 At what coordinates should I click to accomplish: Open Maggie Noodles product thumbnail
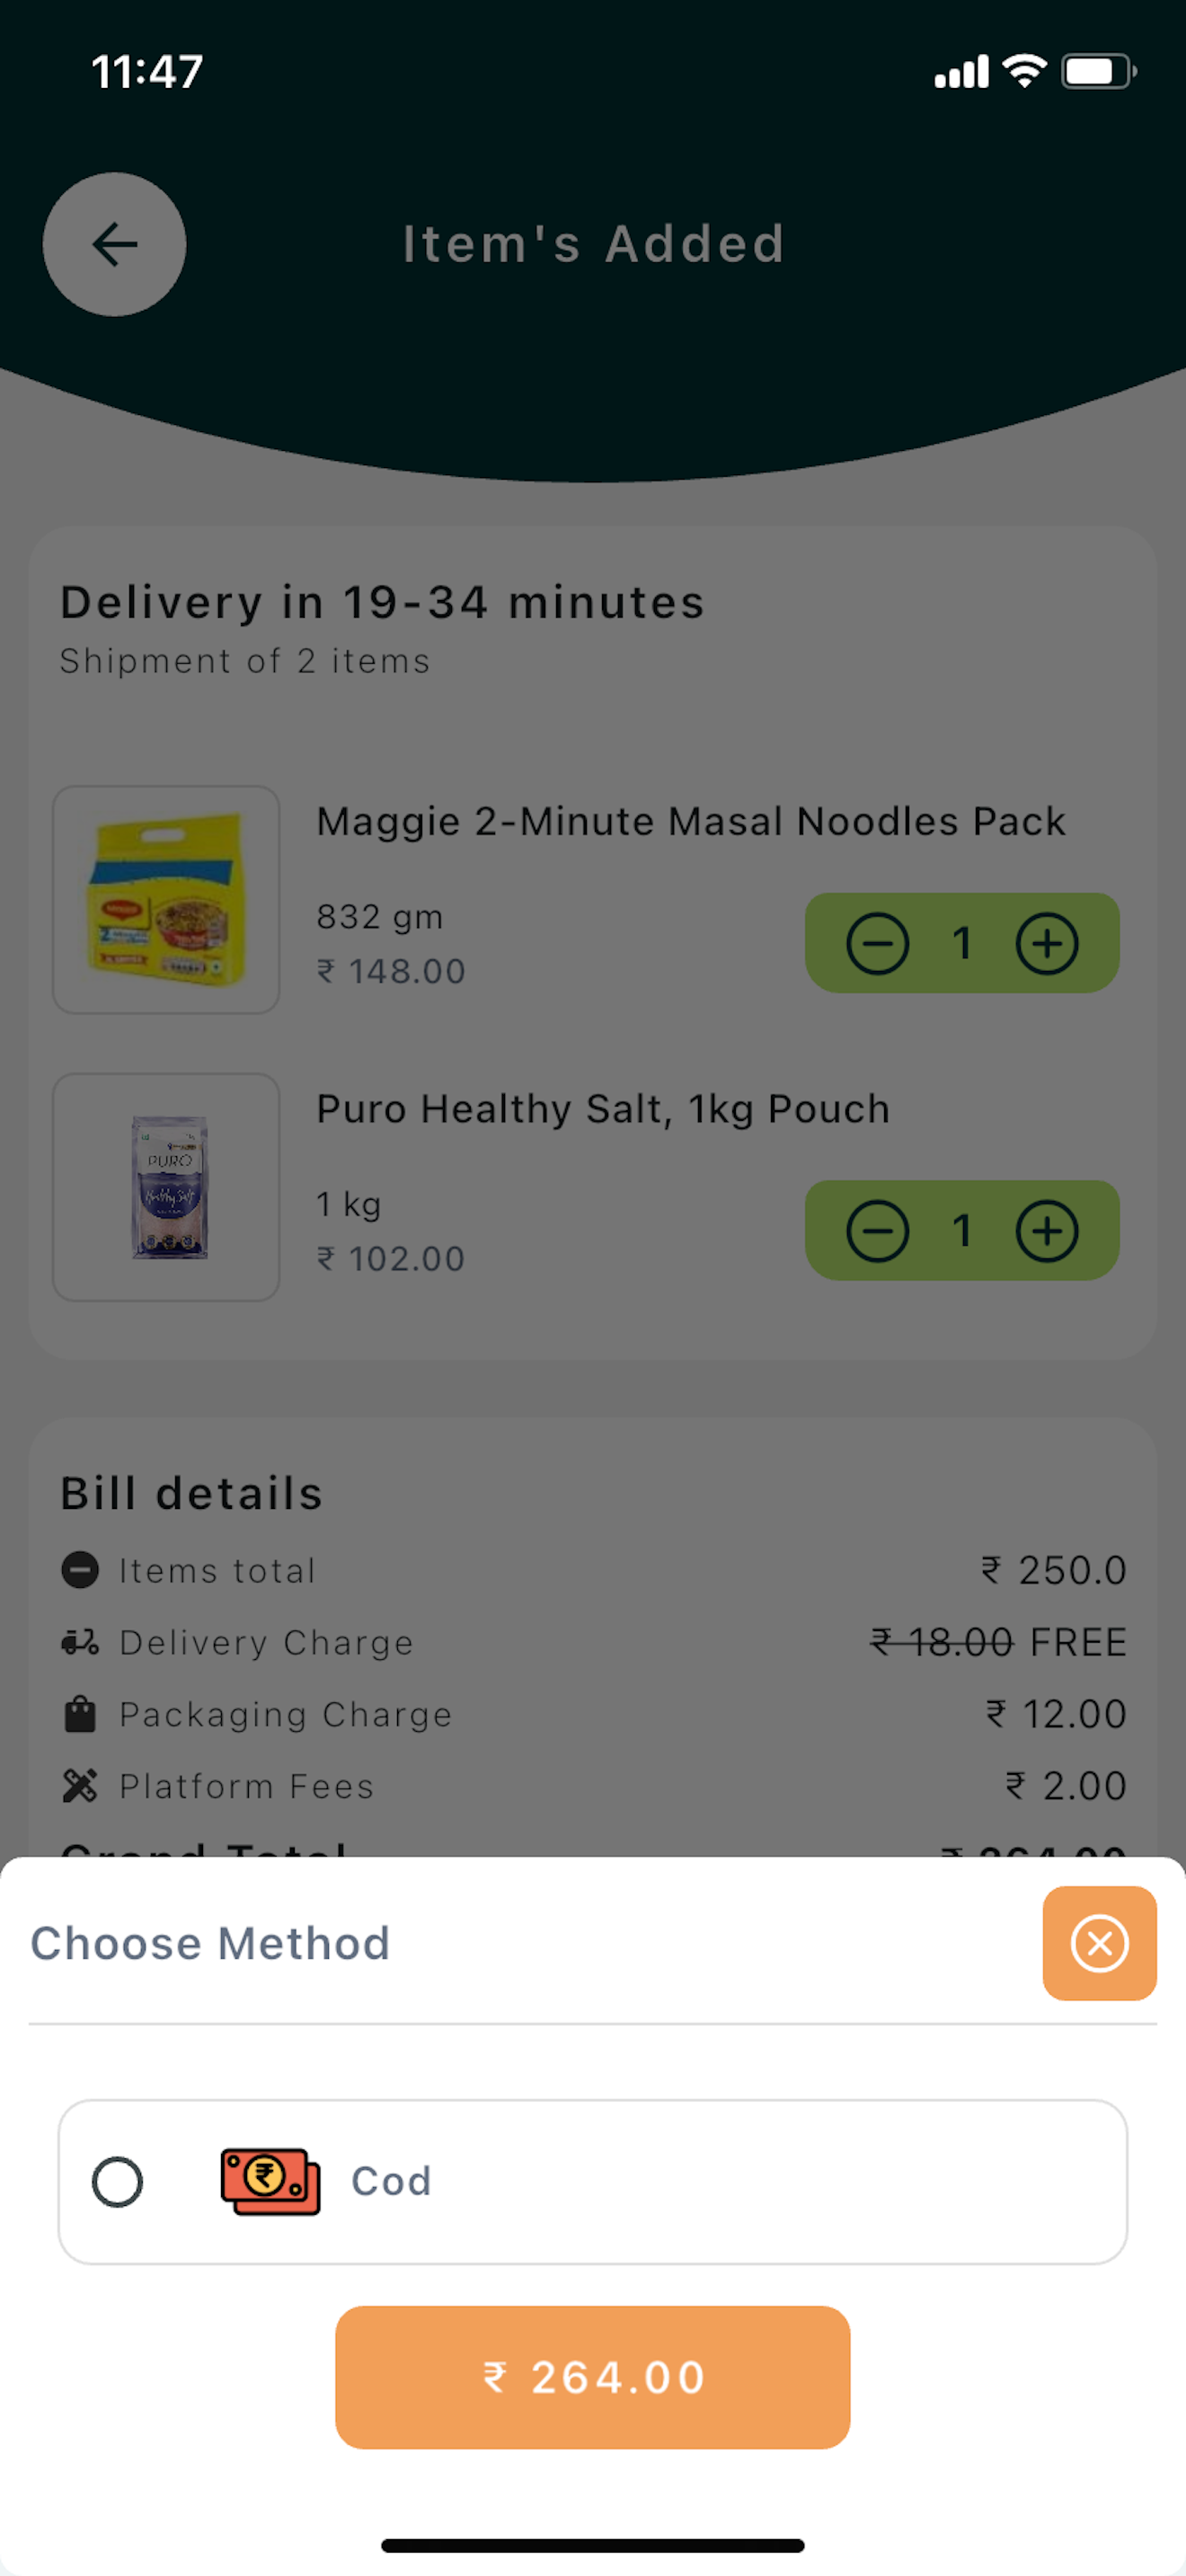point(166,900)
